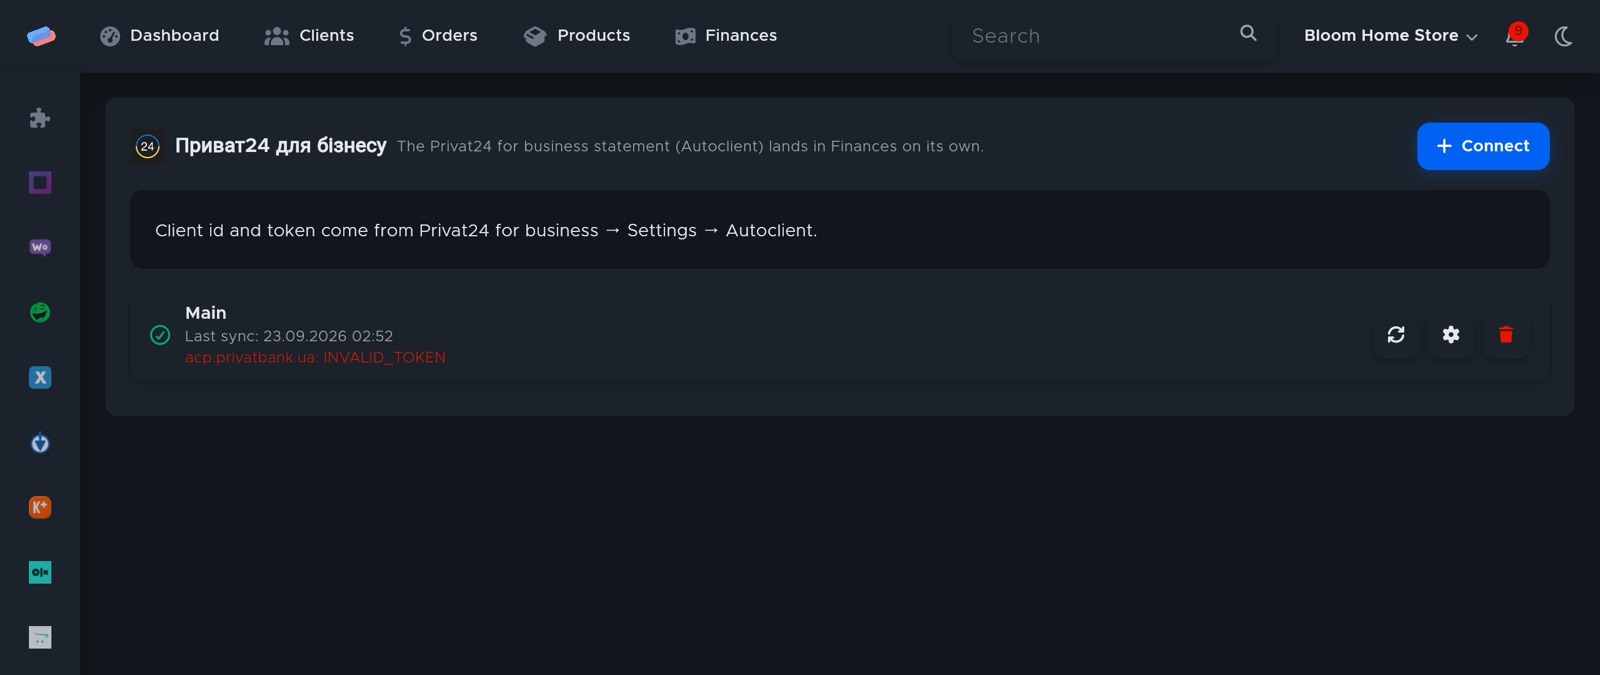Open the WooCommerce integration in sidebar
1600x675 pixels.
[40, 247]
